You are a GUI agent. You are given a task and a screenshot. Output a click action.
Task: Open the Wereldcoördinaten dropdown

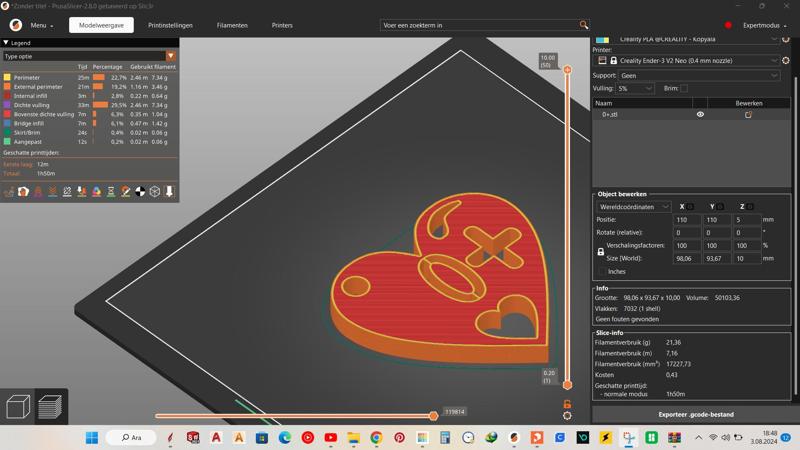(634, 207)
